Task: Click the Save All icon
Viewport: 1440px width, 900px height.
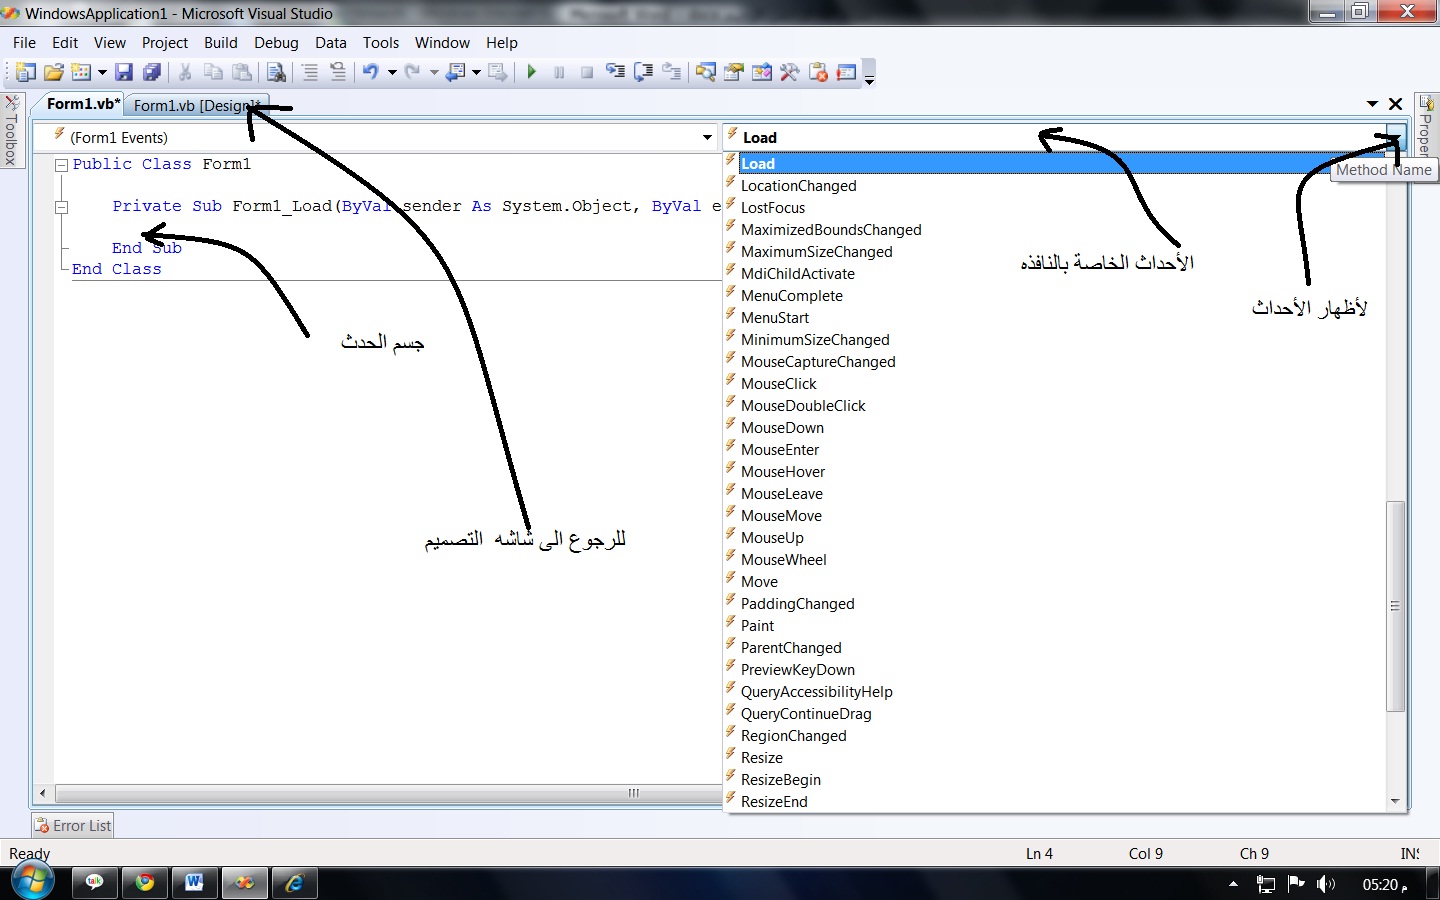Action: coord(152,72)
